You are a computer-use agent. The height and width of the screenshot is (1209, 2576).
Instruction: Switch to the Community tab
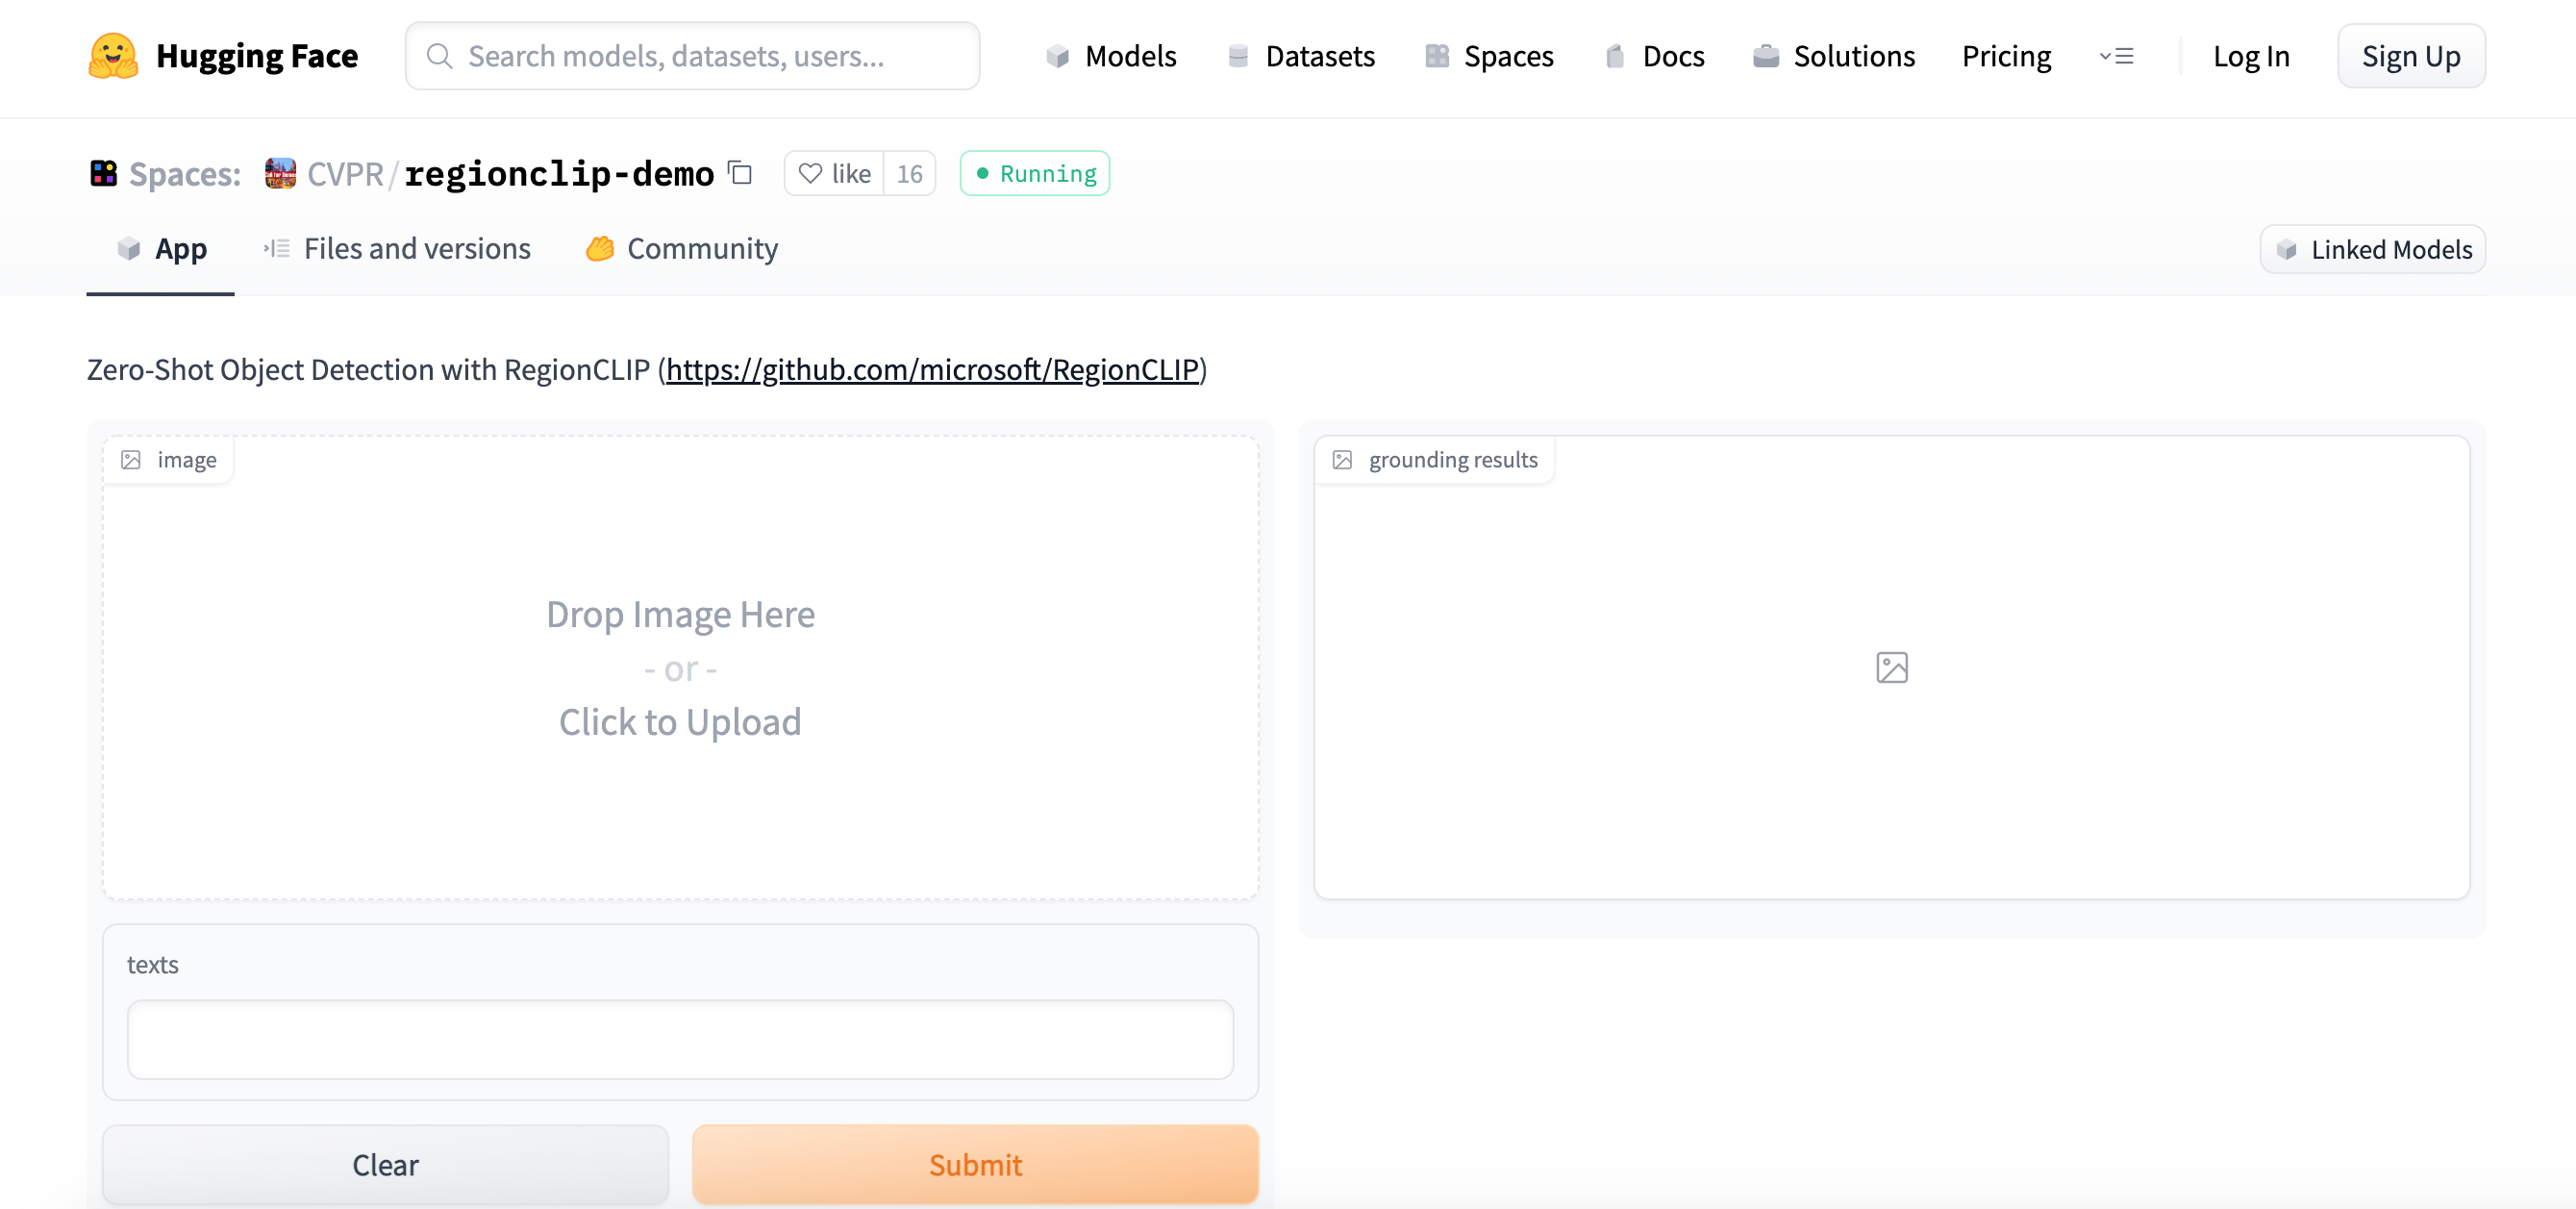pos(682,249)
